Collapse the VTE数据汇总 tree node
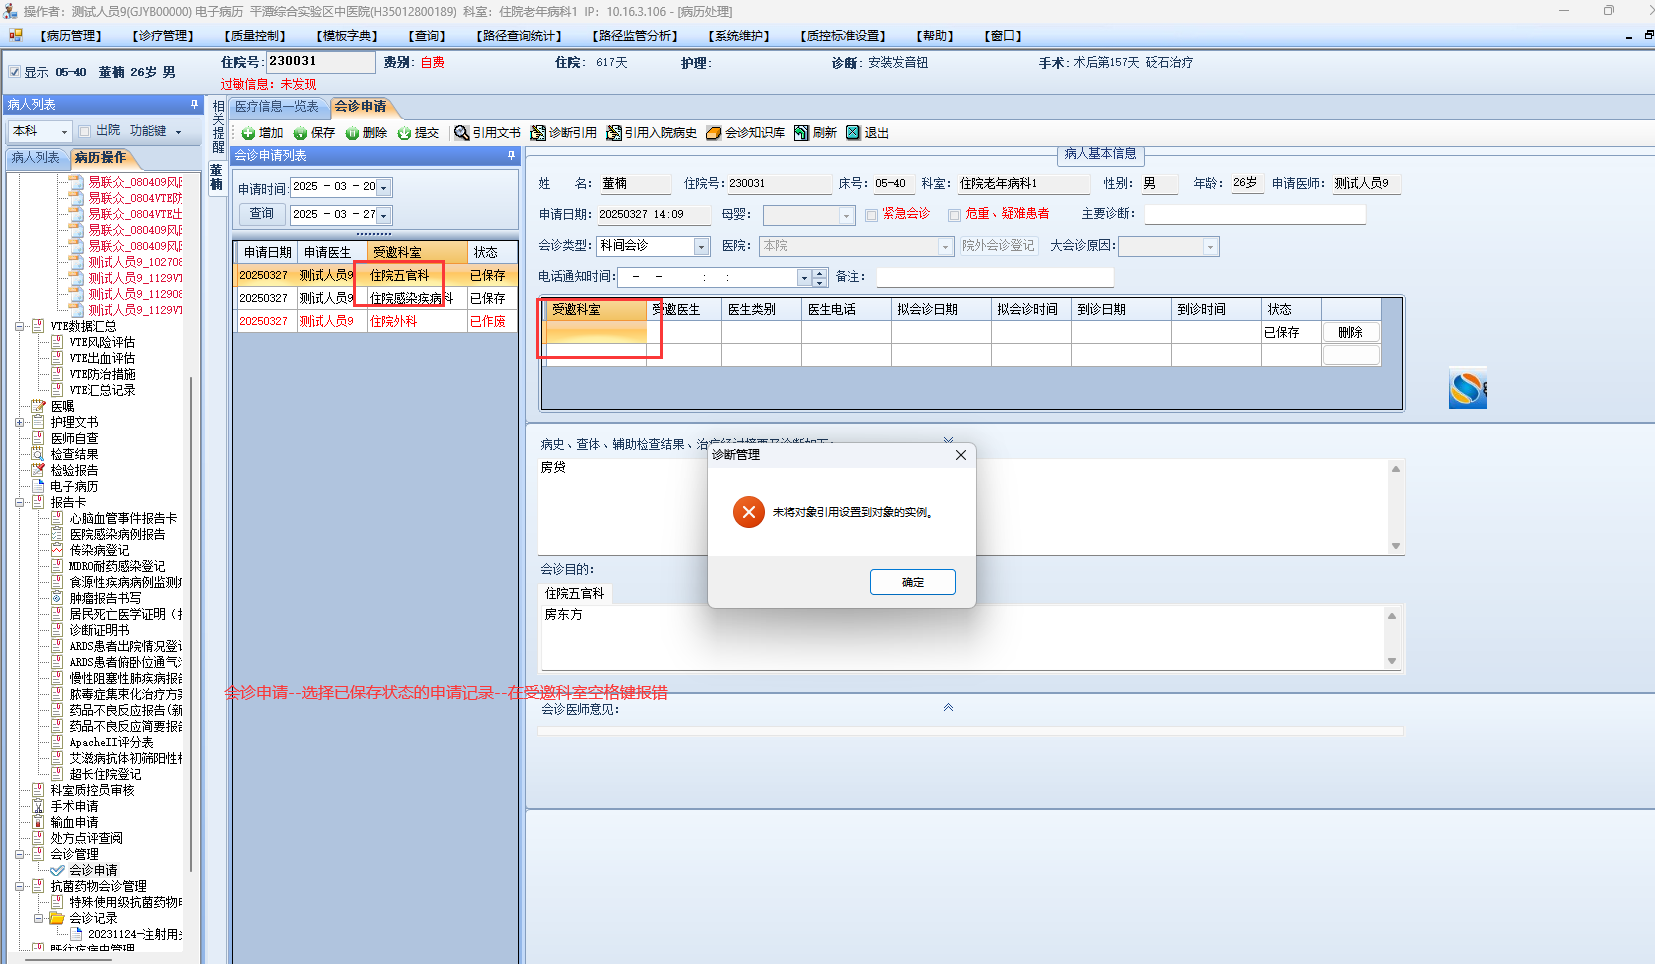The height and width of the screenshot is (964, 1655). pyautogui.click(x=20, y=326)
